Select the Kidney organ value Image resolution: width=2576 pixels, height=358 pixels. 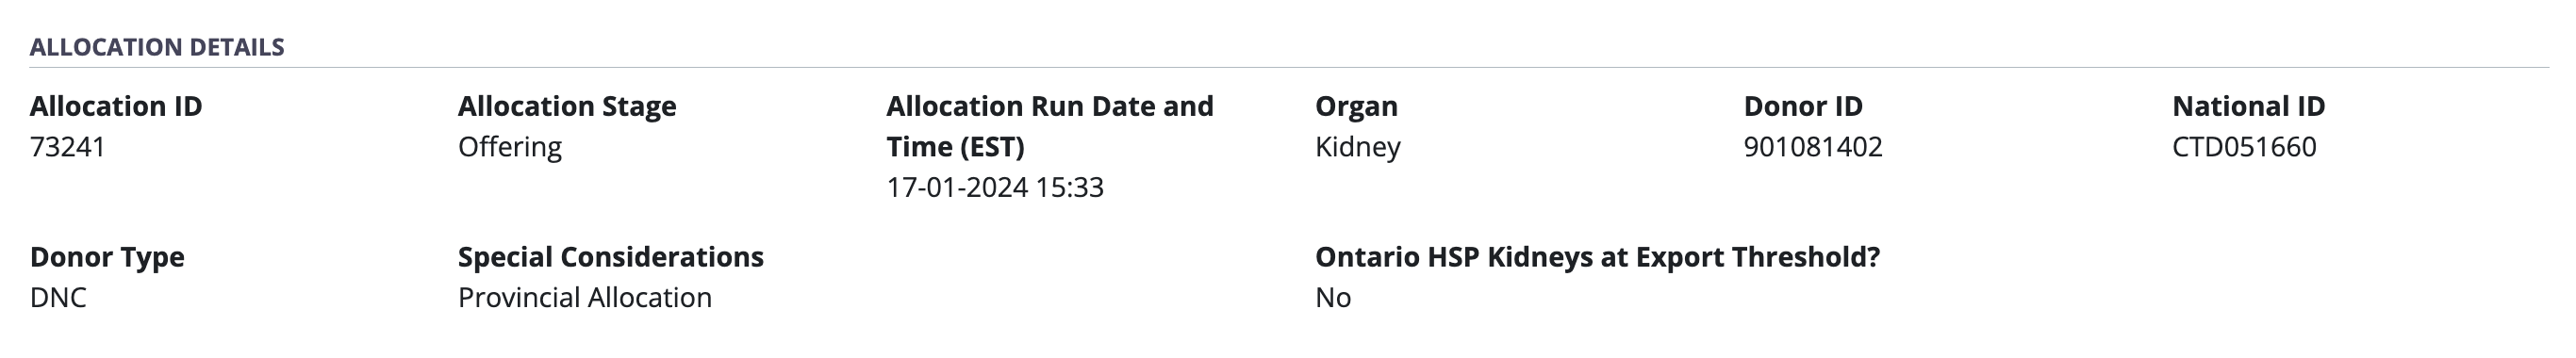point(1358,147)
